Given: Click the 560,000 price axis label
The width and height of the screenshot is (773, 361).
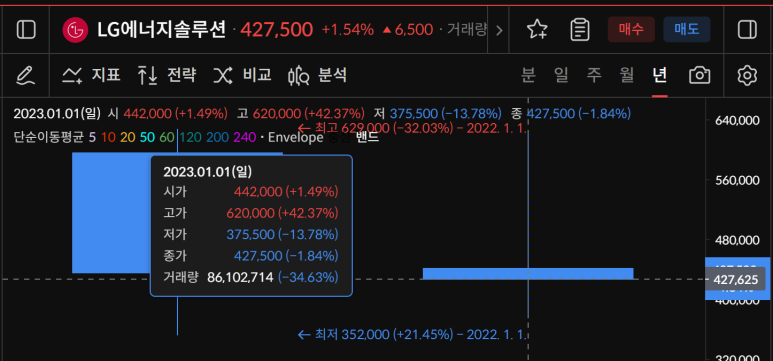Looking at the screenshot, I should point(737,180).
